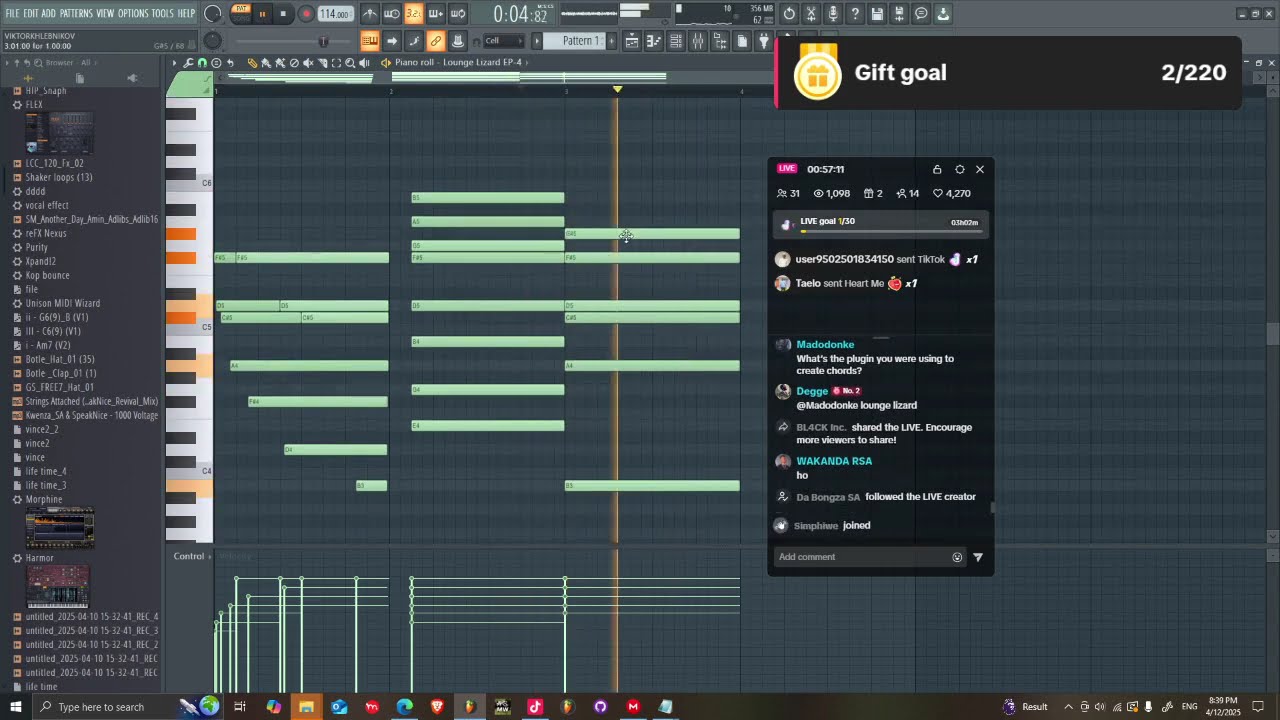Arm the red record button
1280x720 pixels.
click(306, 14)
